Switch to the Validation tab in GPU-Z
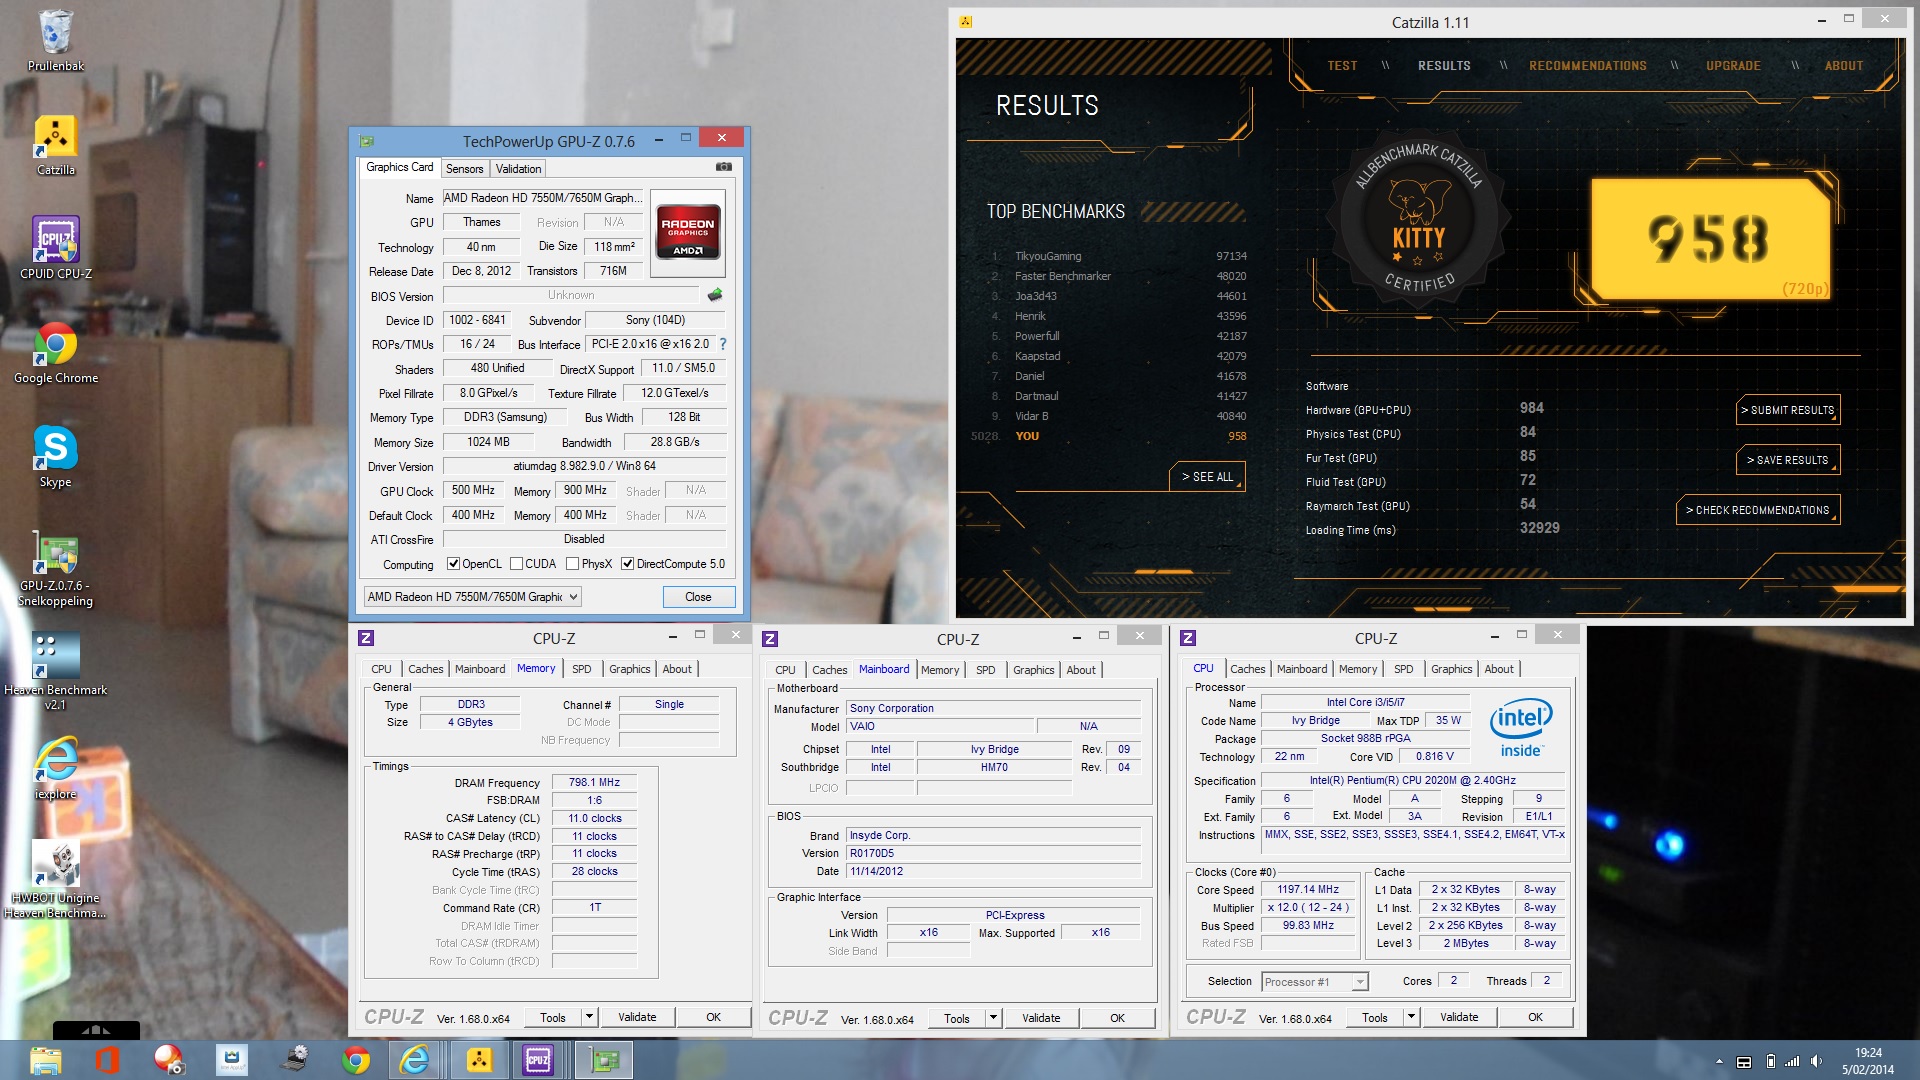The width and height of the screenshot is (1920, 1080). pyautogui.click(x=518, y=168)
